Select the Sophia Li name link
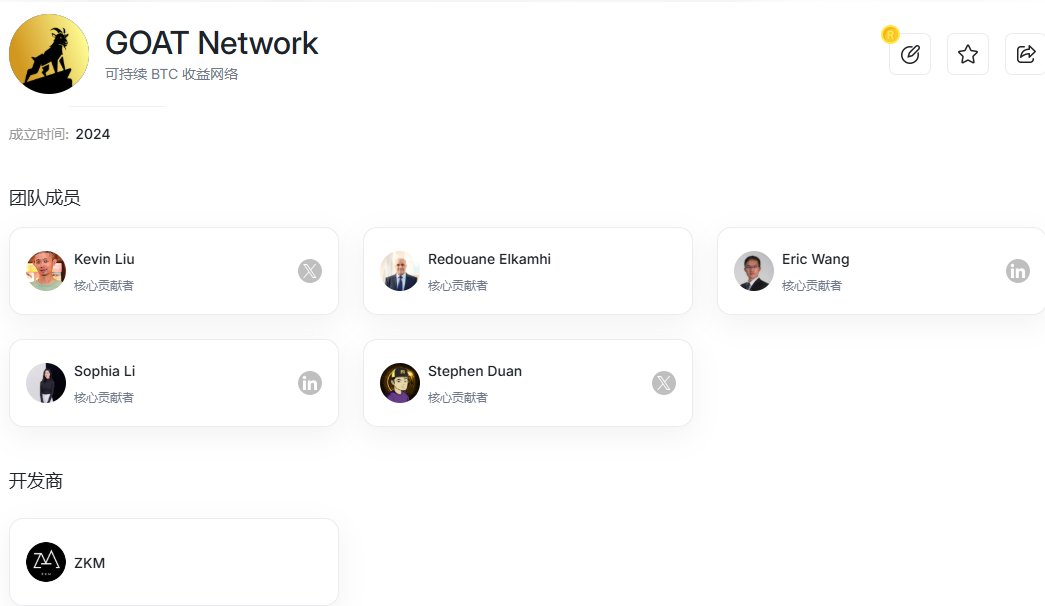The width and height of the screenshot is (1045, 606). click(x=105, y=371)
